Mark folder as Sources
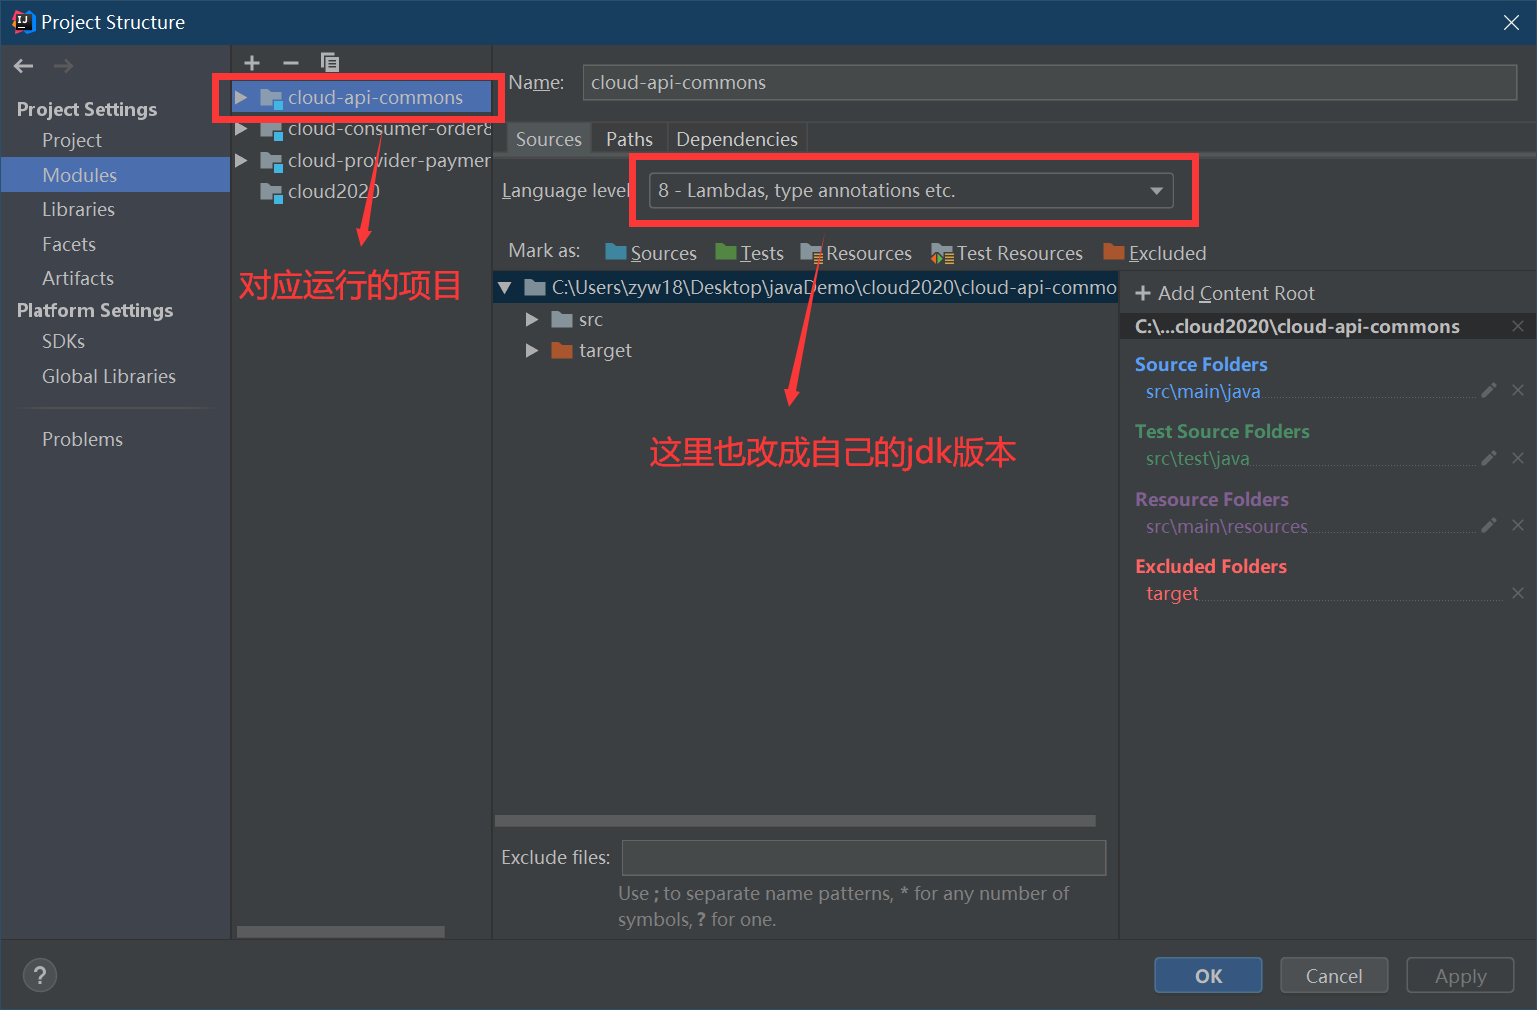 coord(651,253)
